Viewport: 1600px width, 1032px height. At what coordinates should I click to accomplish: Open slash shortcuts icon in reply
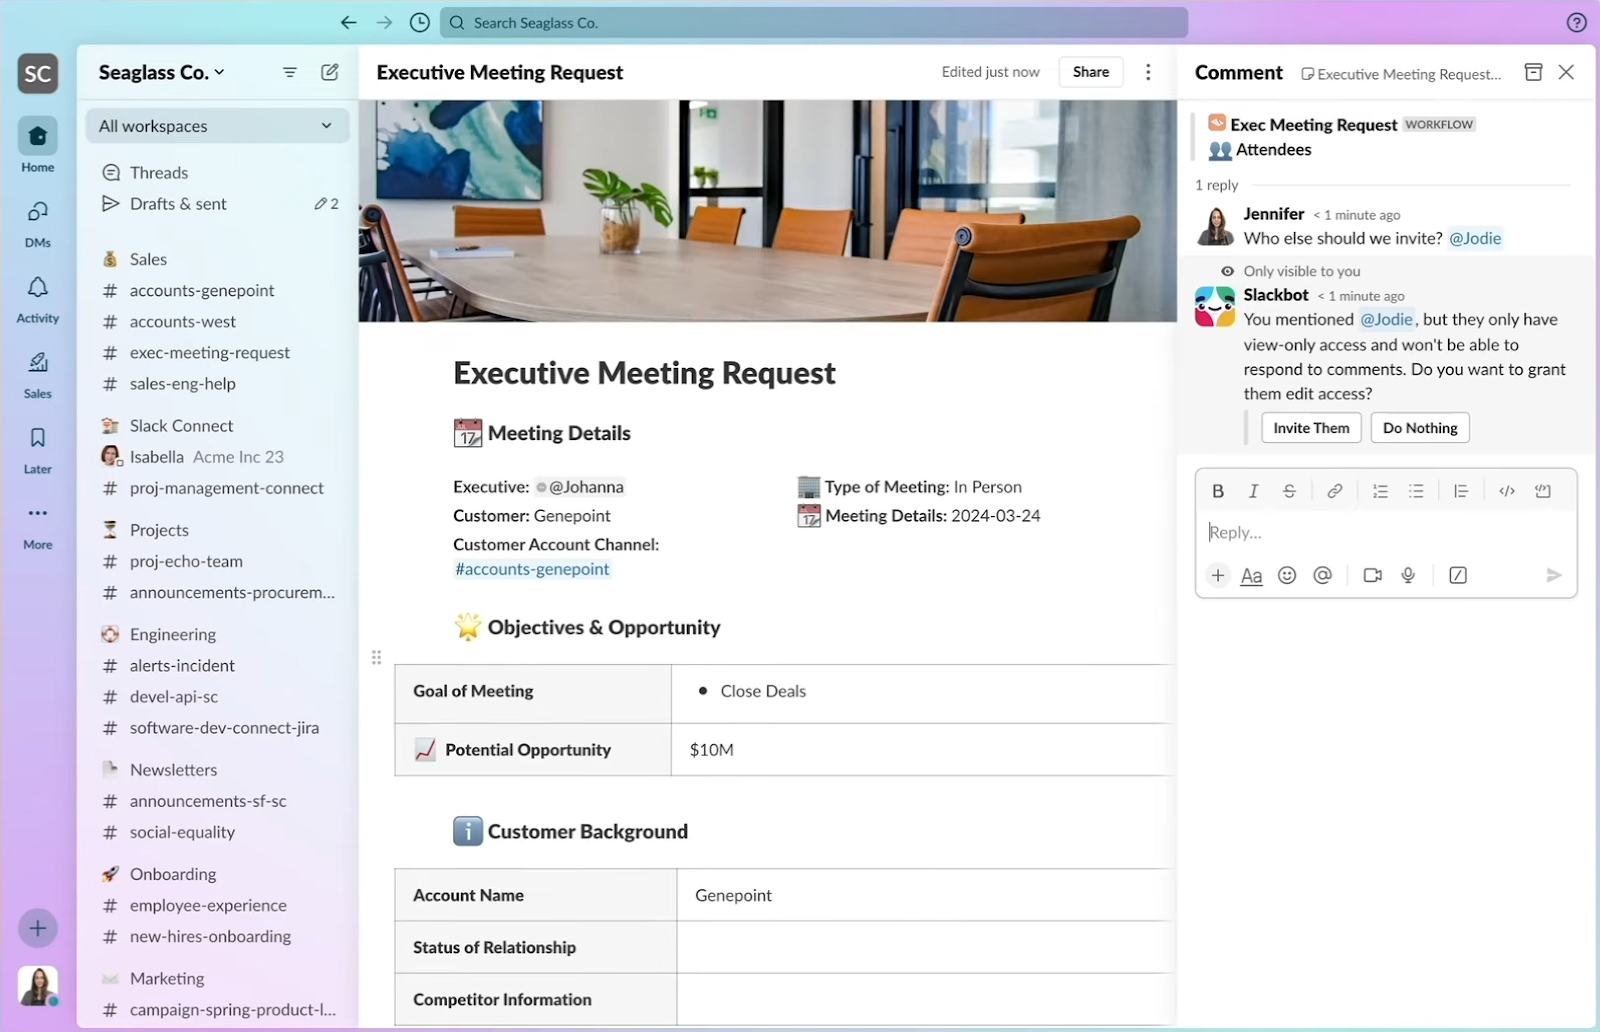click(1458, 575)
